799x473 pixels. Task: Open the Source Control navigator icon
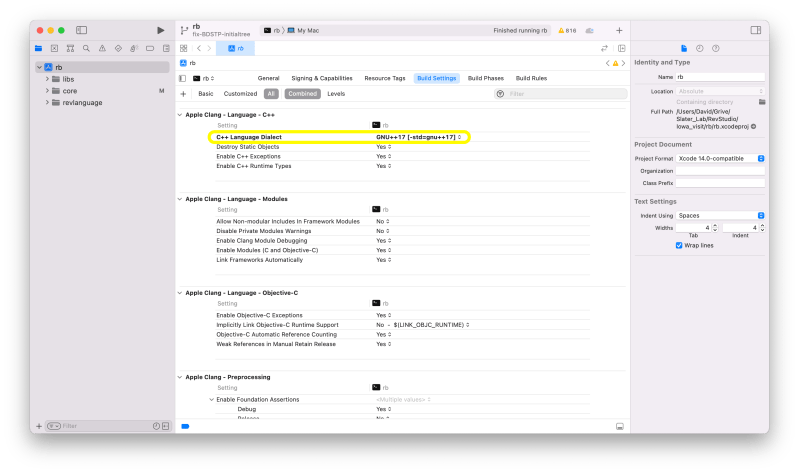click(55, 48)
